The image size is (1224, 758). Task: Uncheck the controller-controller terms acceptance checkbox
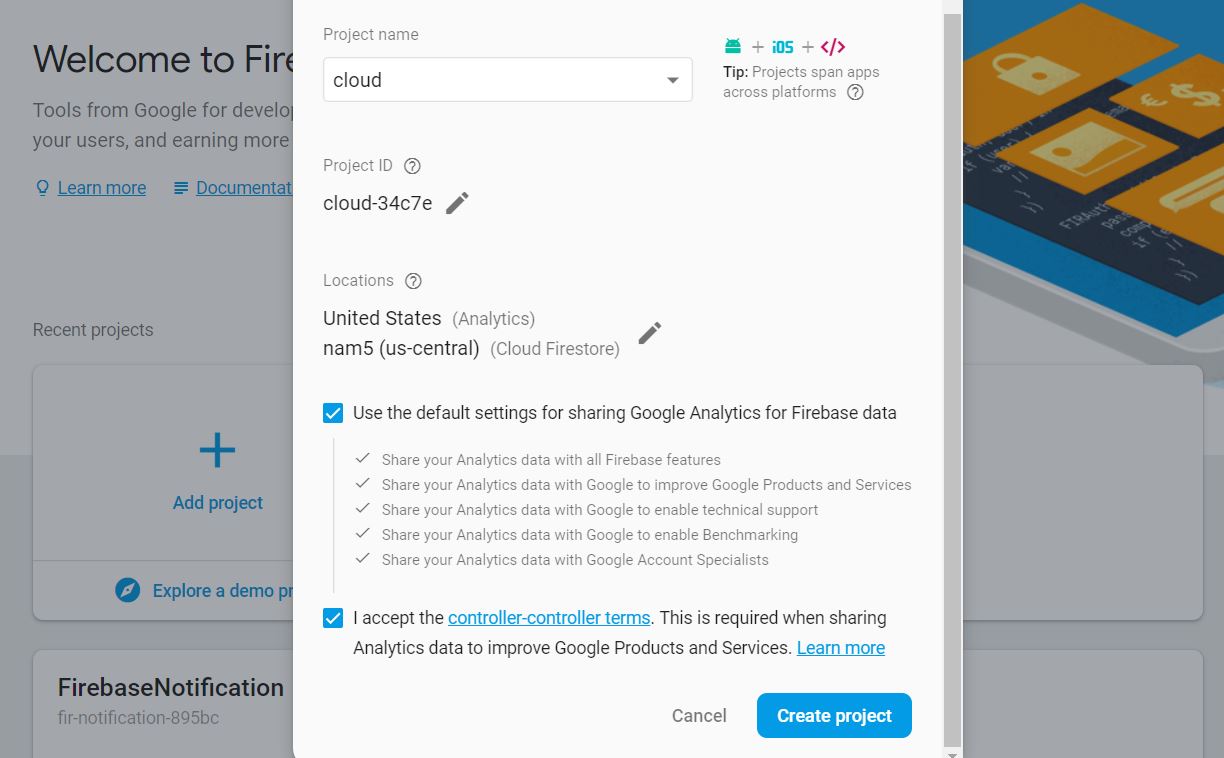point(333,618)
